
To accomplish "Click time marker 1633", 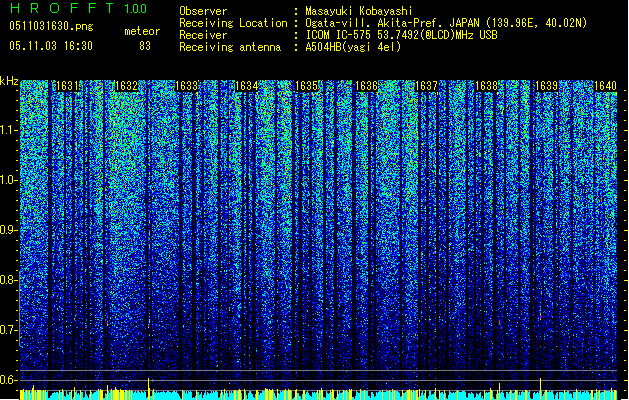I will (x=187, y=86).
